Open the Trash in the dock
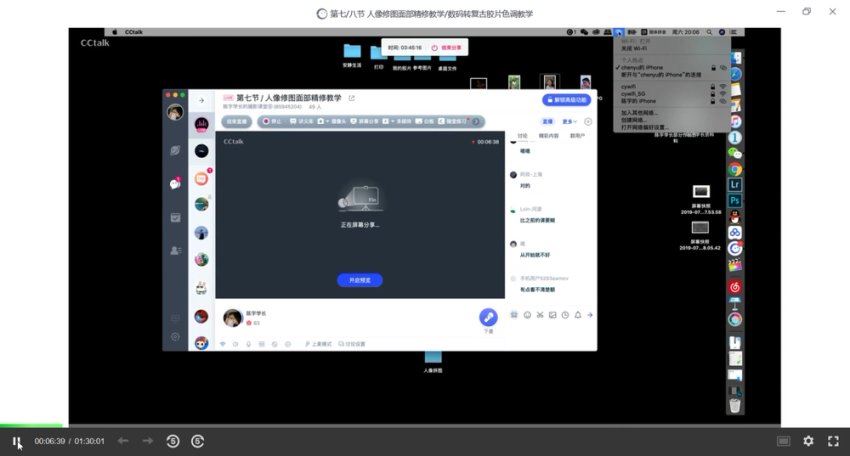This screenshot has width=850, height=456. [x=735, y=405]
